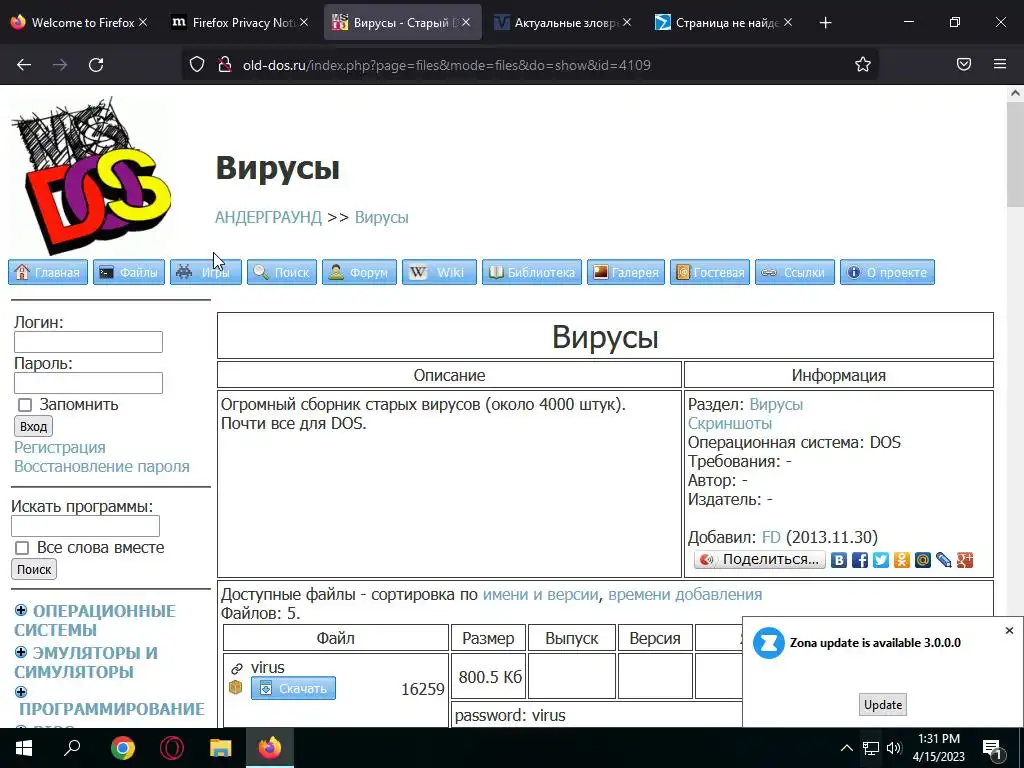Focus the Искать программы search field
The image size is (1024, 768).
click(x=86, y=526)
